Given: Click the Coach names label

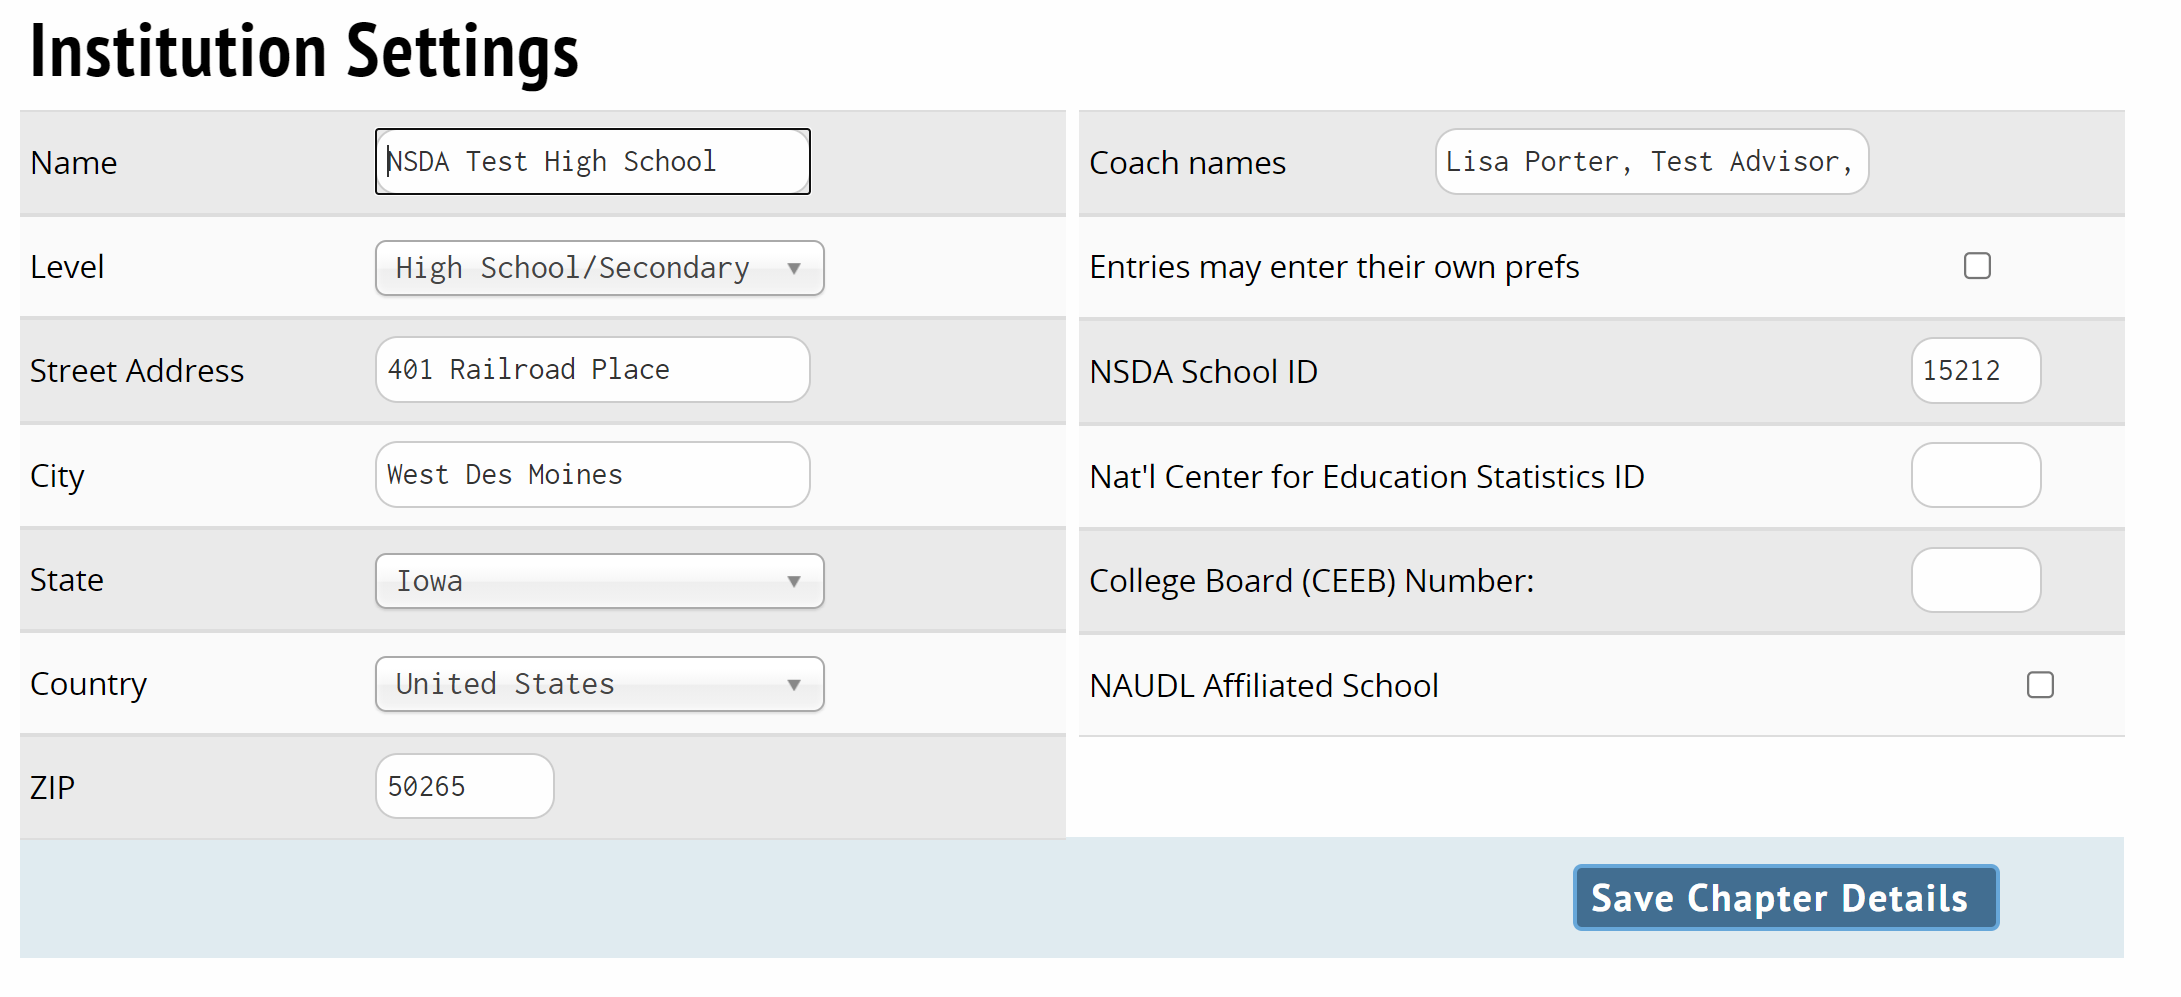Looking at the screenshot, I should pos(1187,163).
